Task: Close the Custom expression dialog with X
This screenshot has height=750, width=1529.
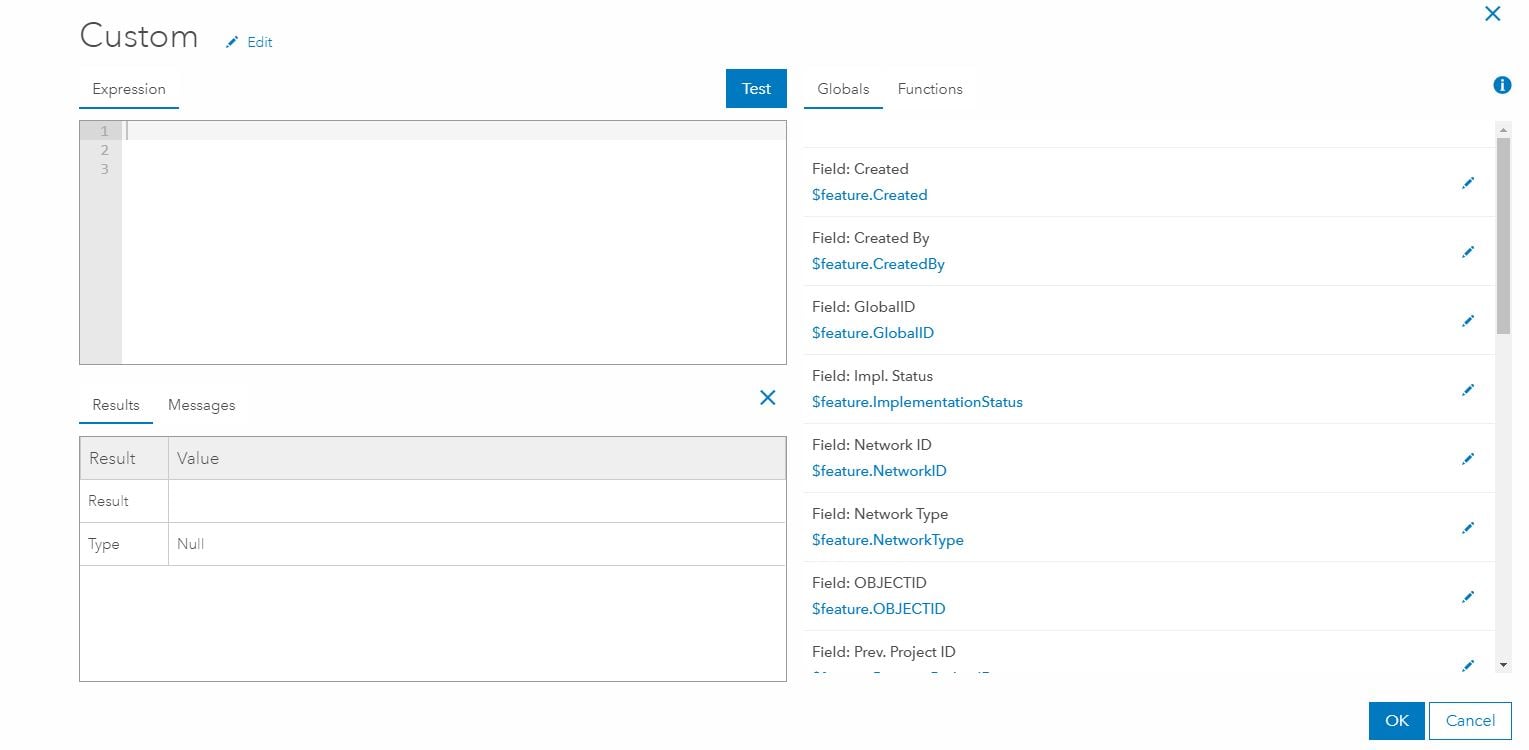Action: click(1492, 14)
